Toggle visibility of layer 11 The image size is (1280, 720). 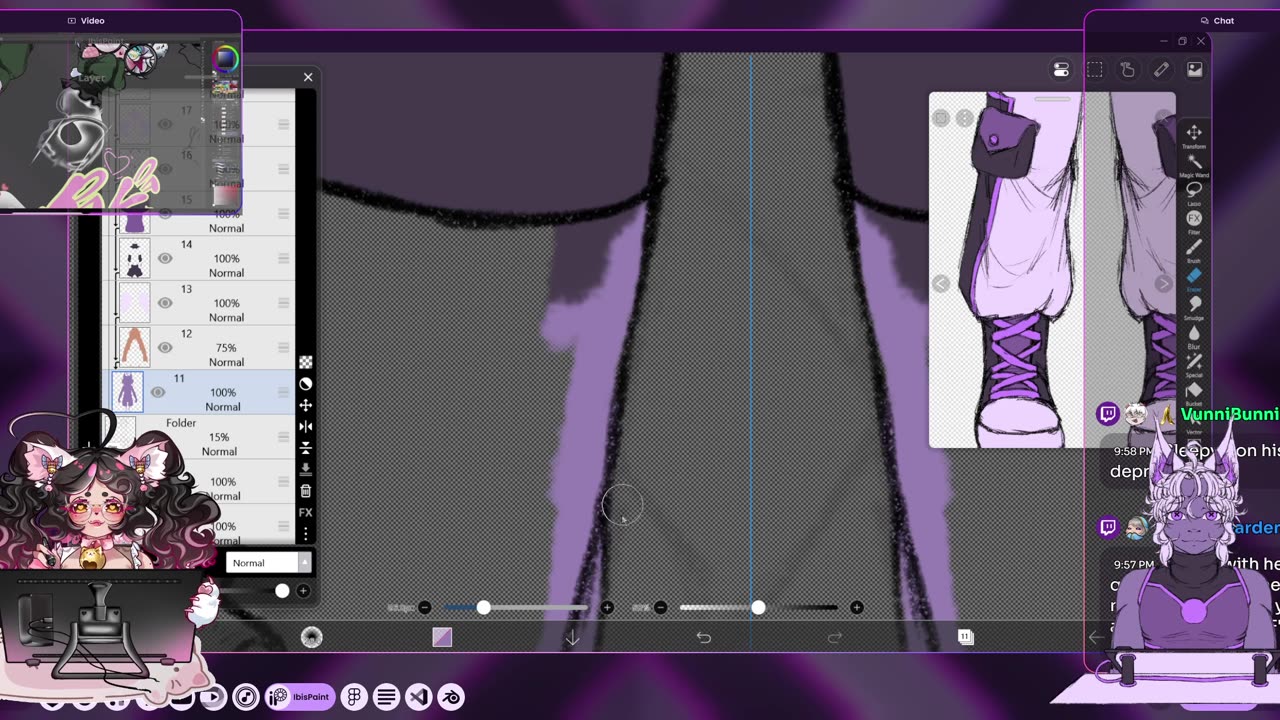pos(158,392)
